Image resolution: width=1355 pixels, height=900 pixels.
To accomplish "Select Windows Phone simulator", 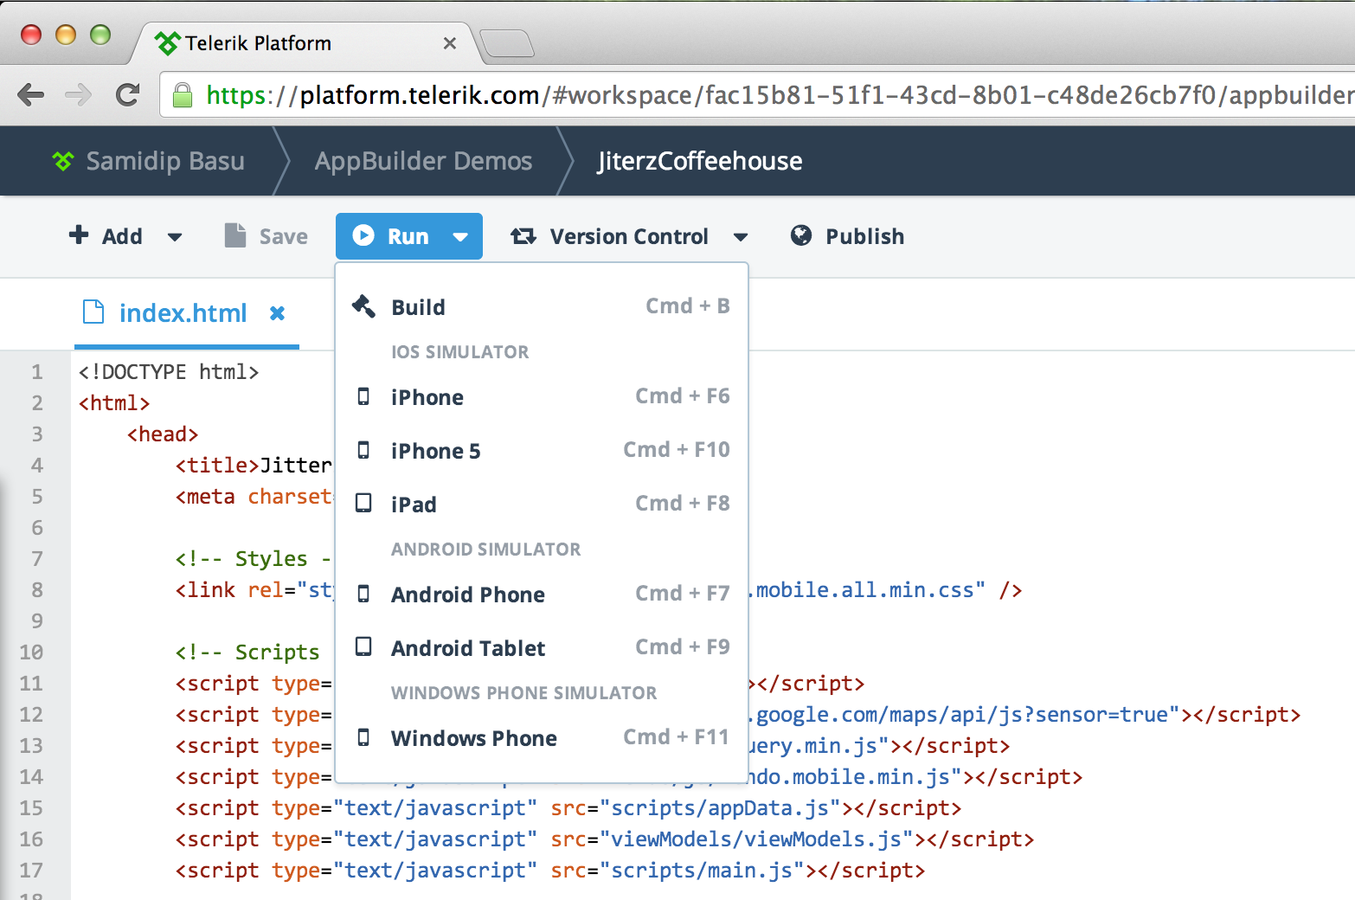I will click(x=542, y=738).
